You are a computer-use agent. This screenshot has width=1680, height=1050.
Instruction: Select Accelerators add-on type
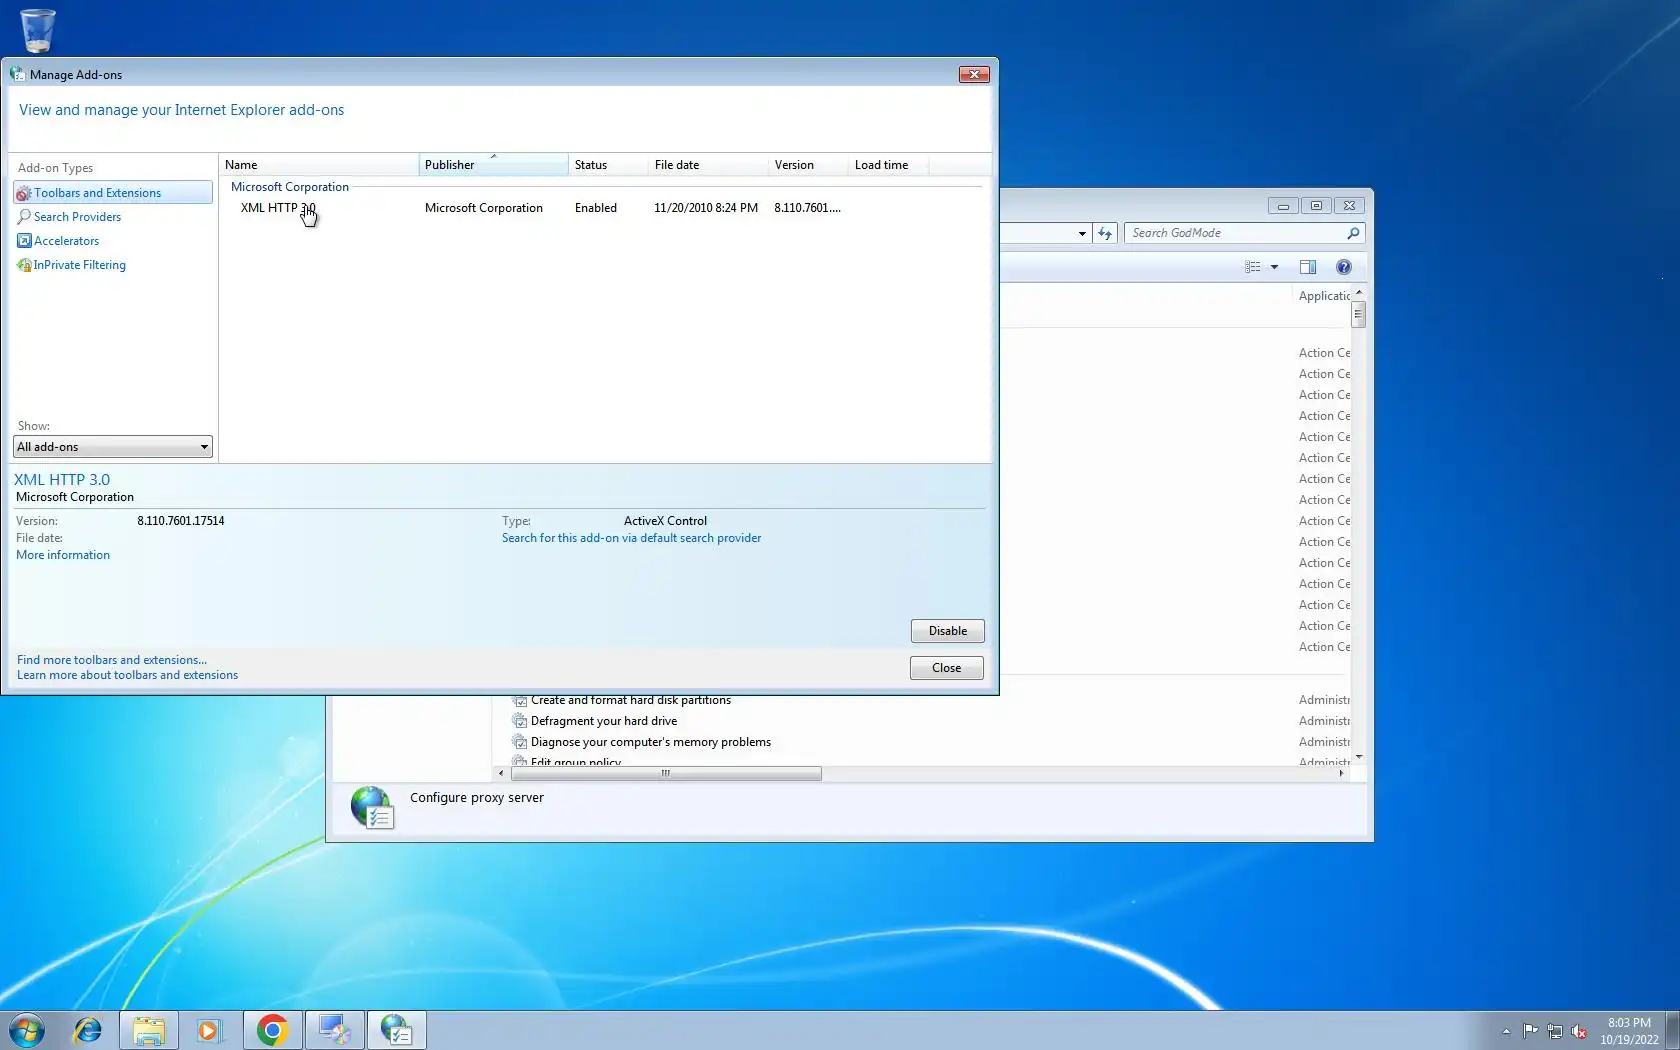click(x=66, y=241)
